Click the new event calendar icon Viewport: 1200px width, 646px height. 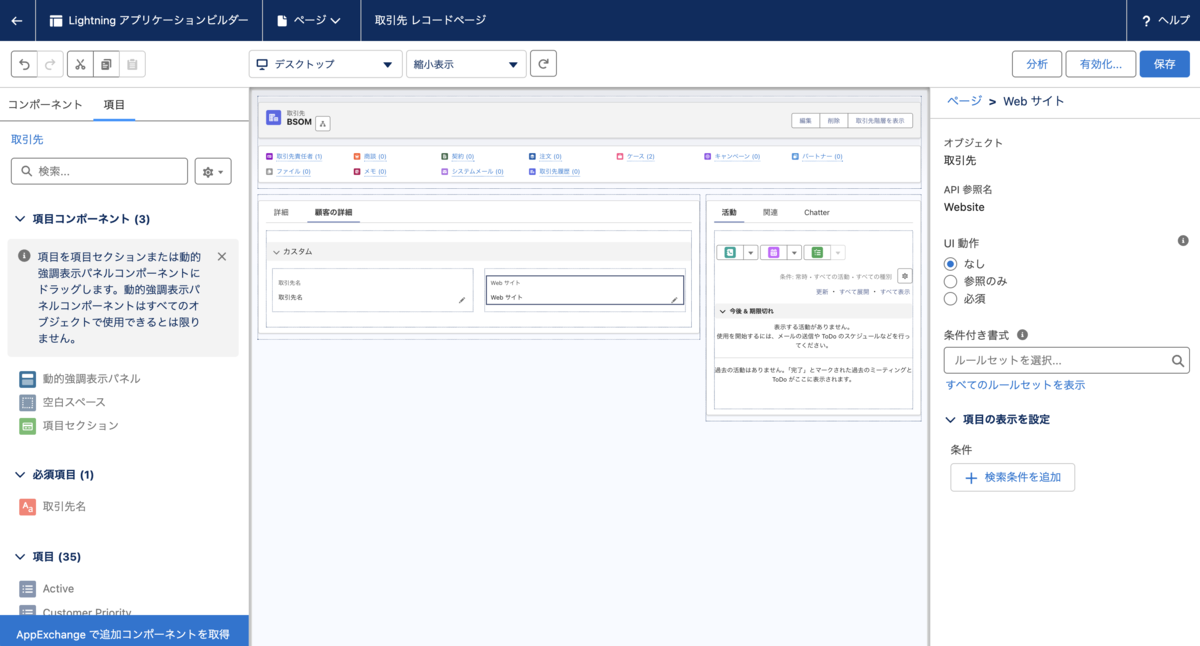click(773, 253)
